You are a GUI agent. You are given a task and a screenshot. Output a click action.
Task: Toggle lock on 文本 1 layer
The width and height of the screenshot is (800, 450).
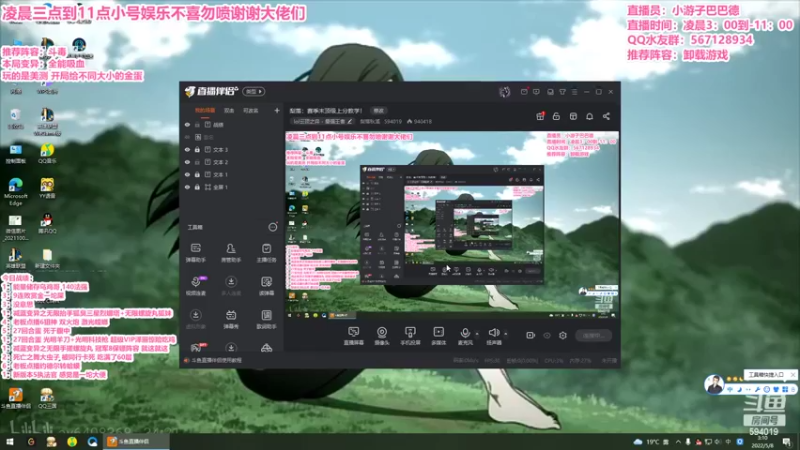coord(197,174)
